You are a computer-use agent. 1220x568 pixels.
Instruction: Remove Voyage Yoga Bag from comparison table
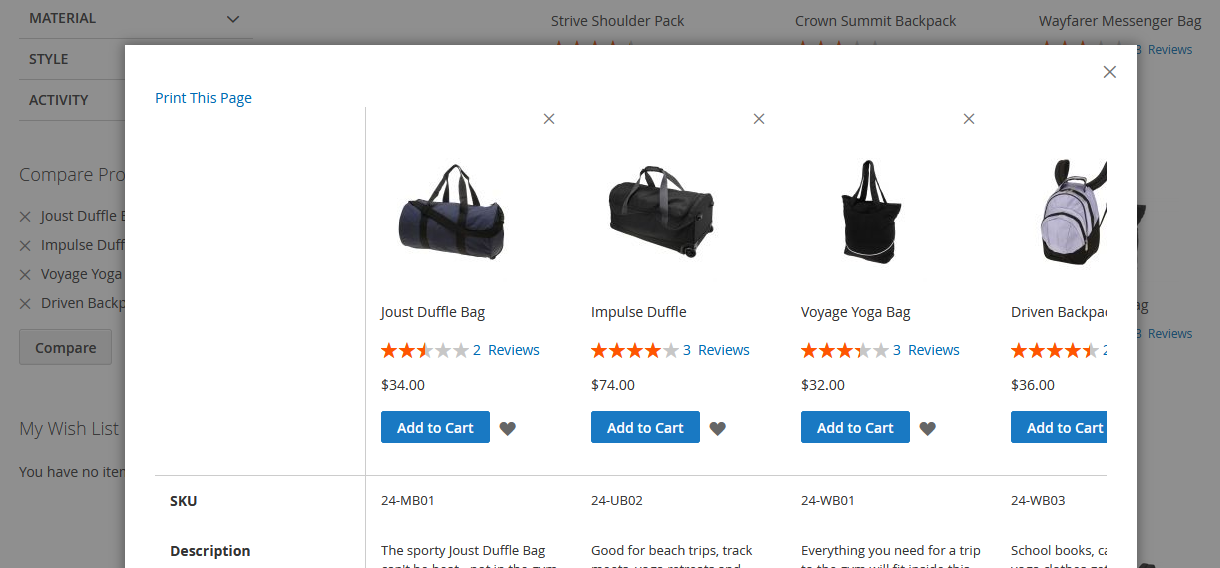[968, 119]
